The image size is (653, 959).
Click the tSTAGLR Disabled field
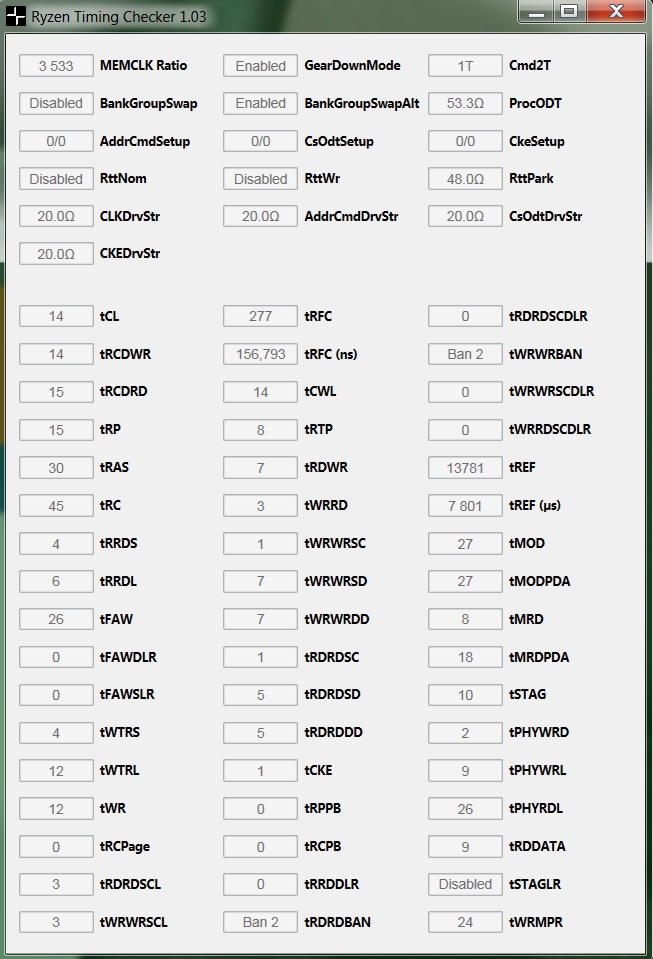[465, 884]
